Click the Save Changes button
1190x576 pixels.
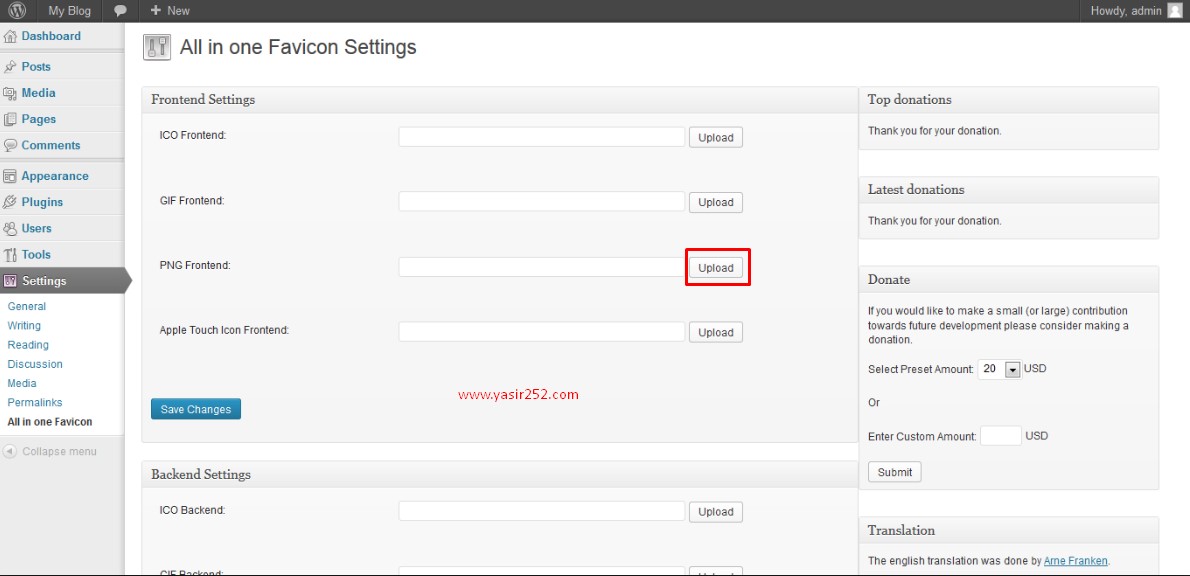[x=195, y=408]
